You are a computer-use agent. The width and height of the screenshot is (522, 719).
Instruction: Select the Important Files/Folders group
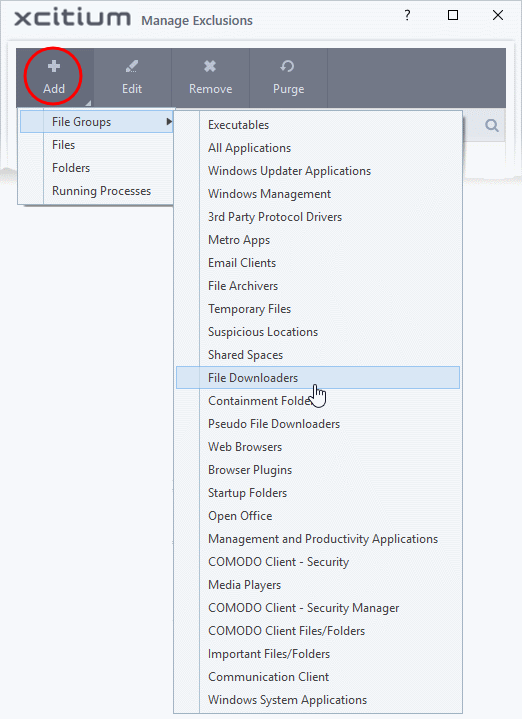pos(318,653)
